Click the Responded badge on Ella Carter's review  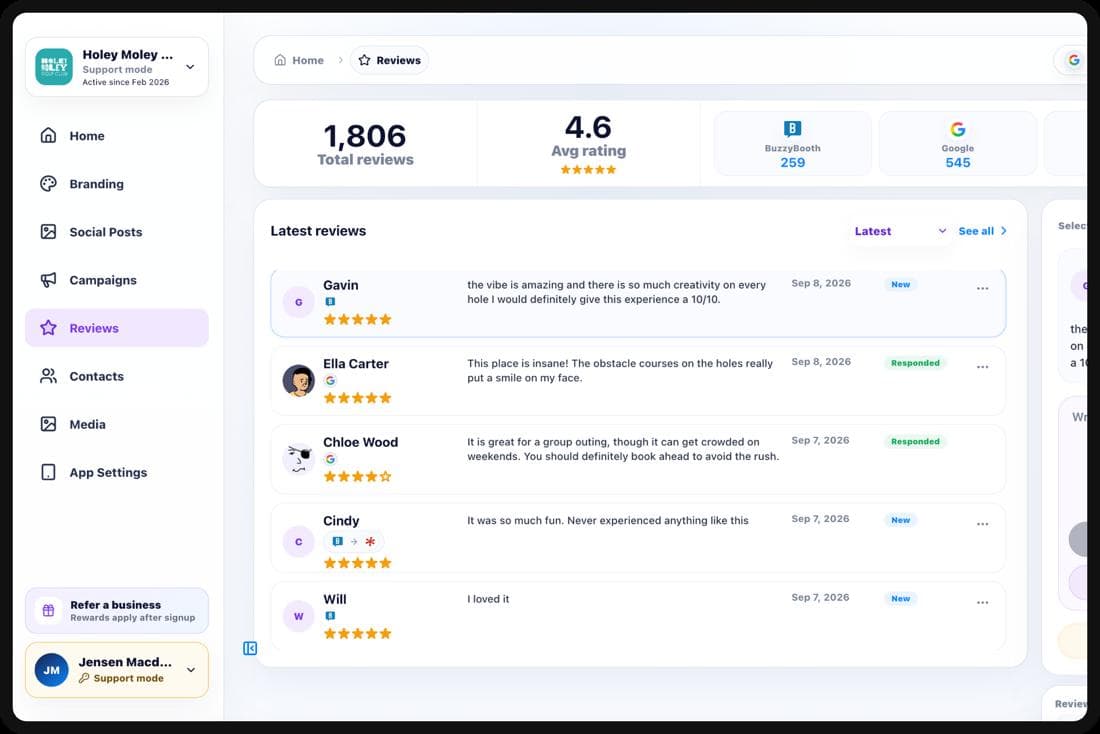point(915,363)
